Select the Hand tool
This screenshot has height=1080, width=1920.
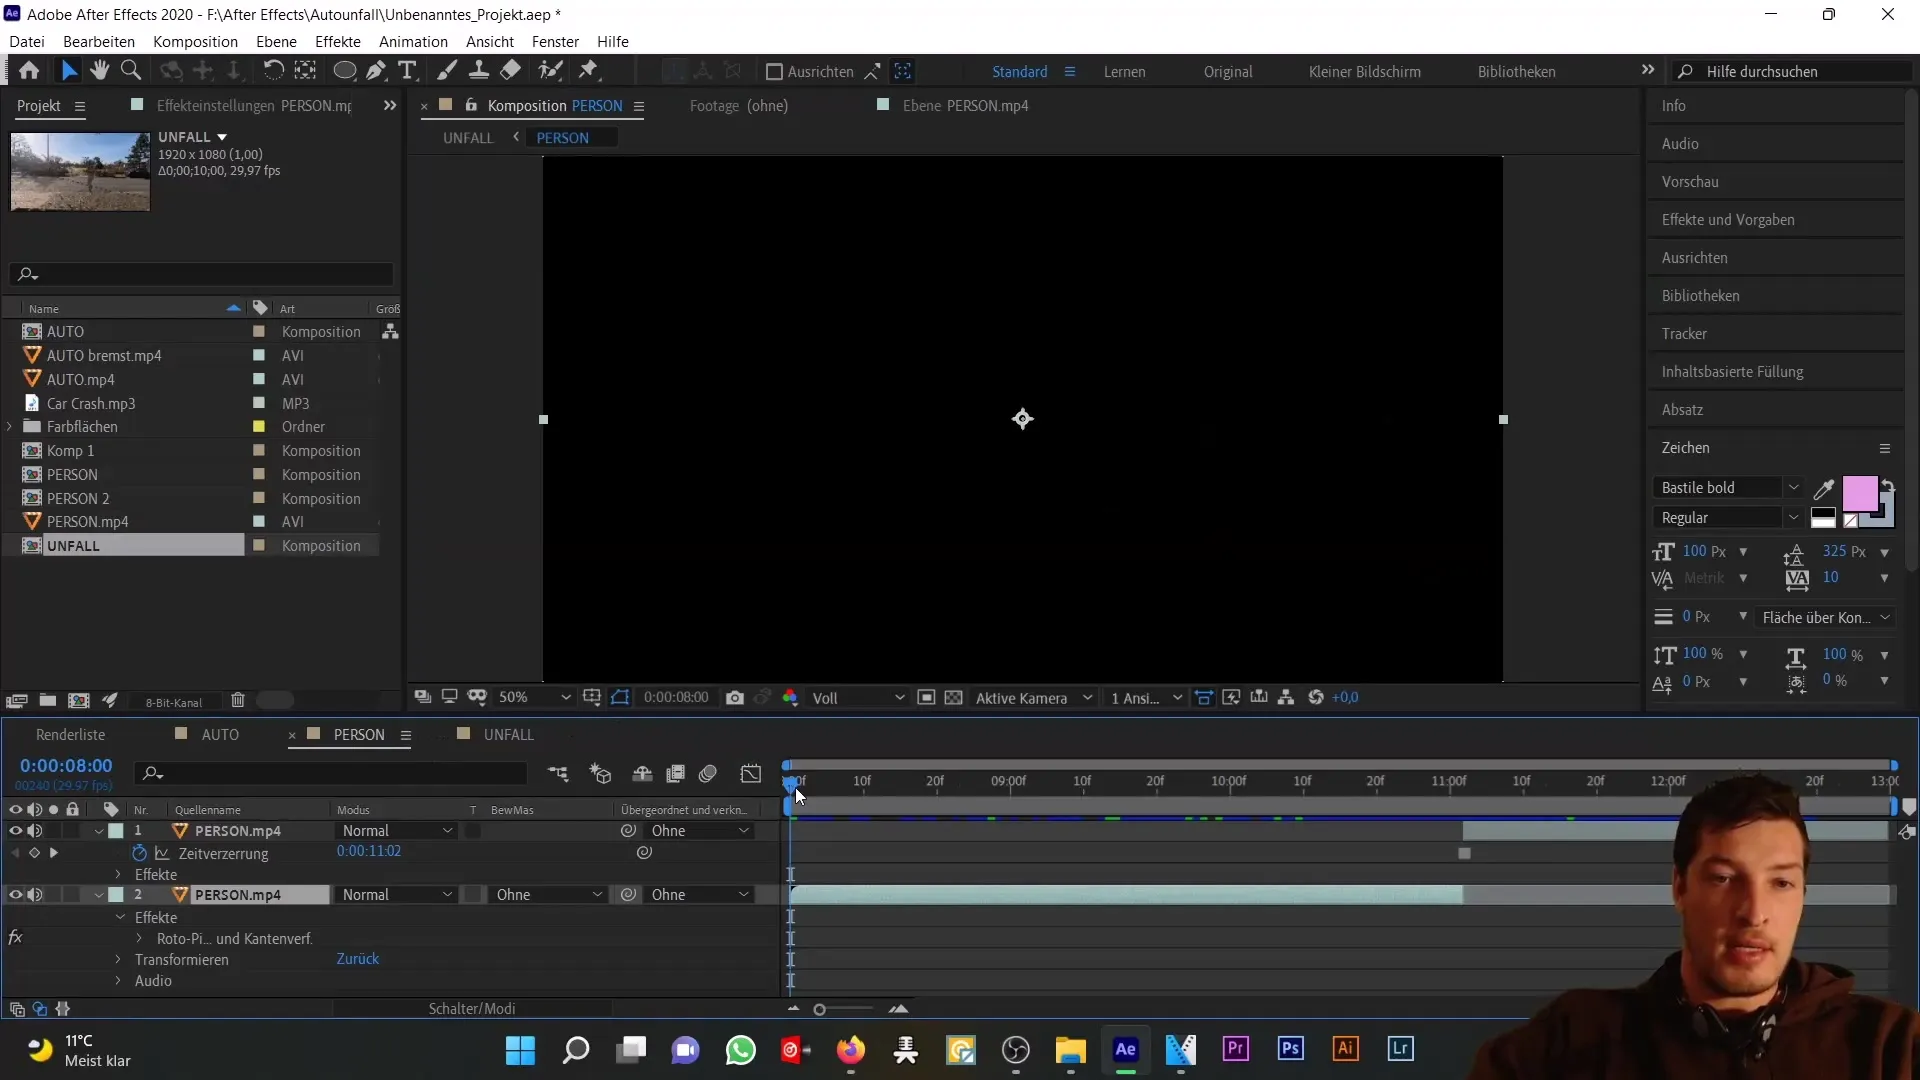click(x=99, y=71)
